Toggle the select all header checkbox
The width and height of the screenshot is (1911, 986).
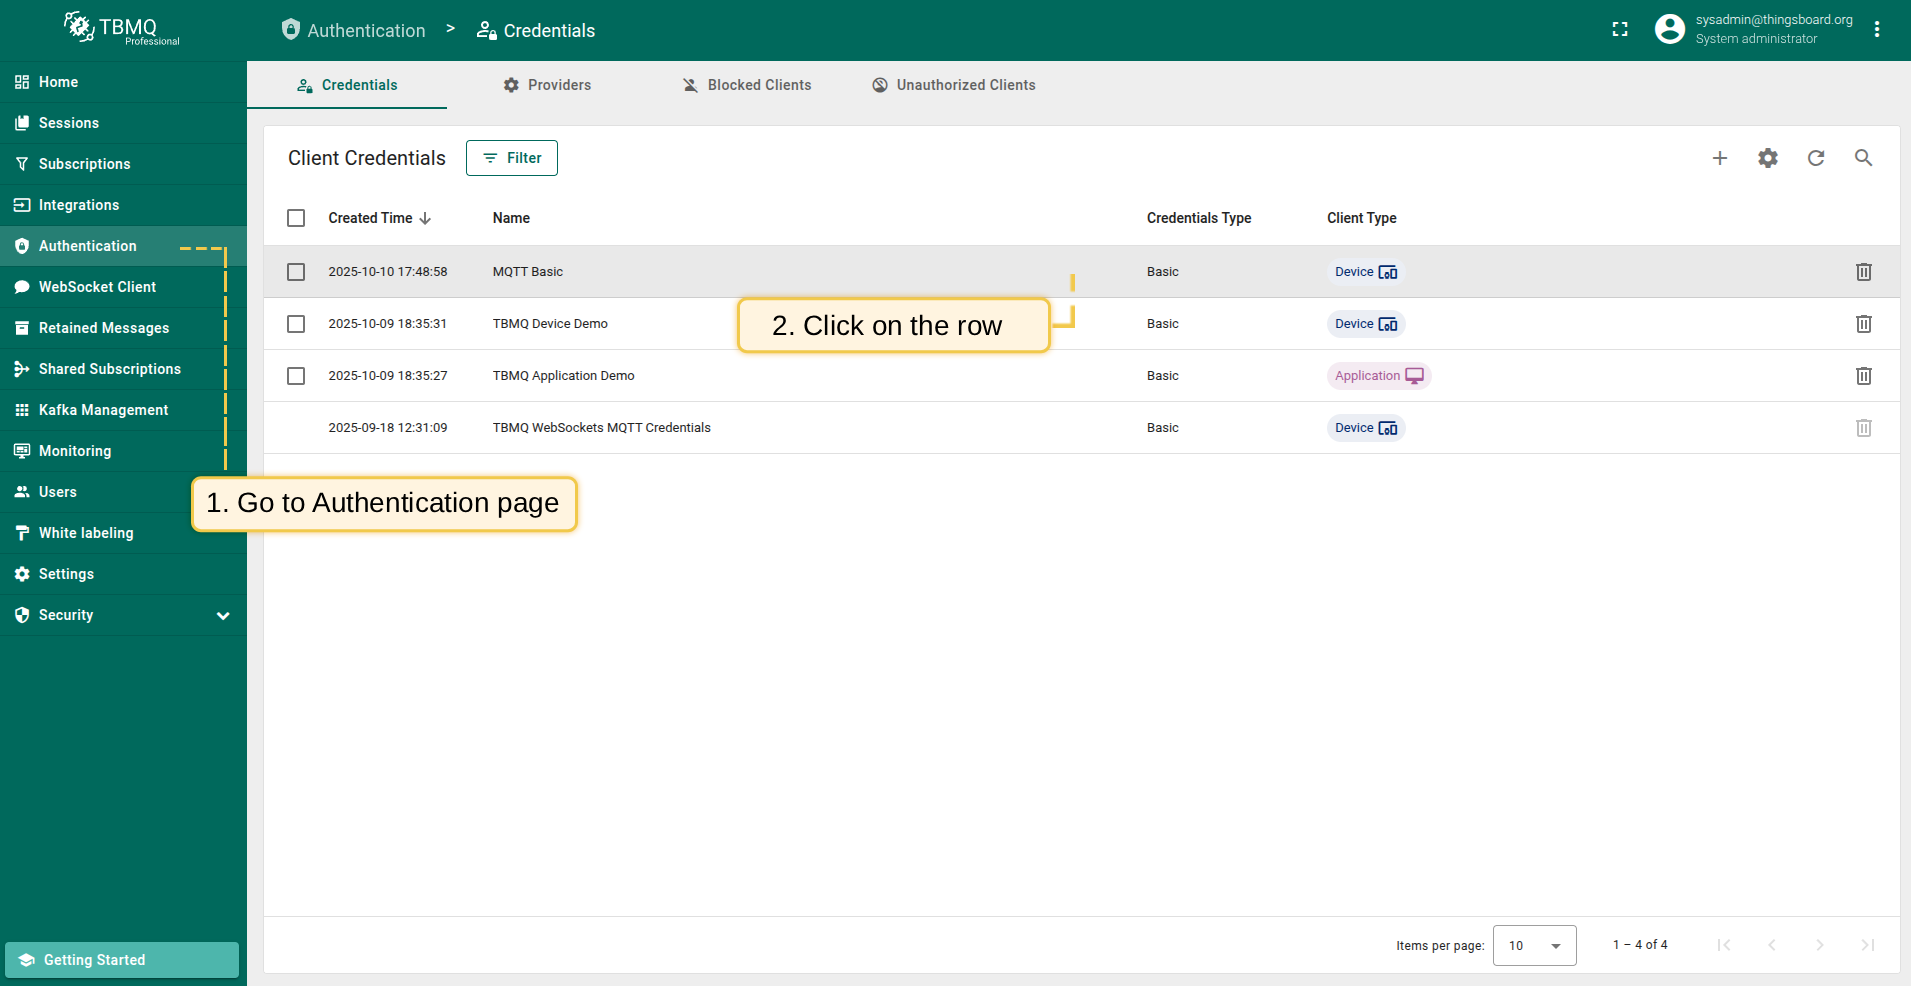(296, 218)
